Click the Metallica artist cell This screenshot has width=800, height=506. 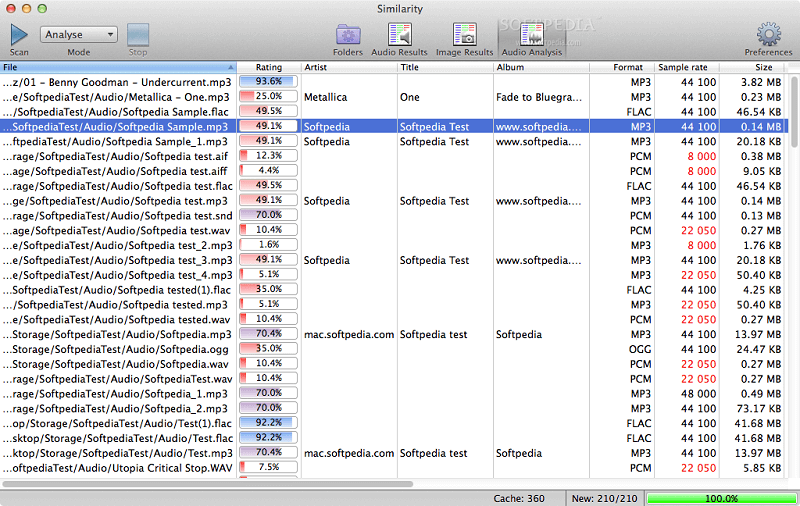pos(326,97)
